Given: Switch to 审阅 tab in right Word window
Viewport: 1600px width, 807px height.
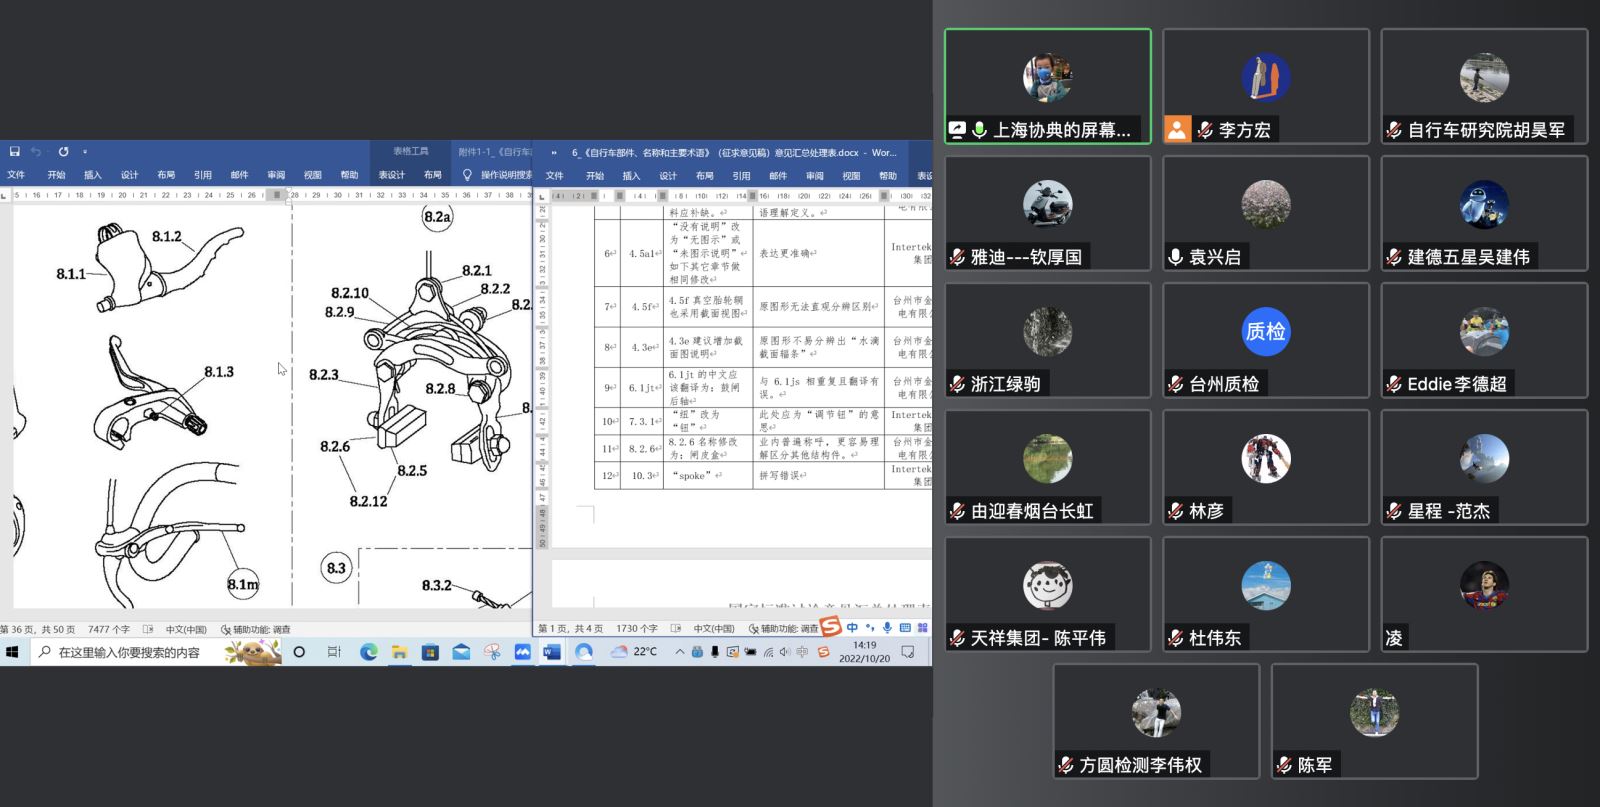Looking at the screenshot, I should 814,176.
